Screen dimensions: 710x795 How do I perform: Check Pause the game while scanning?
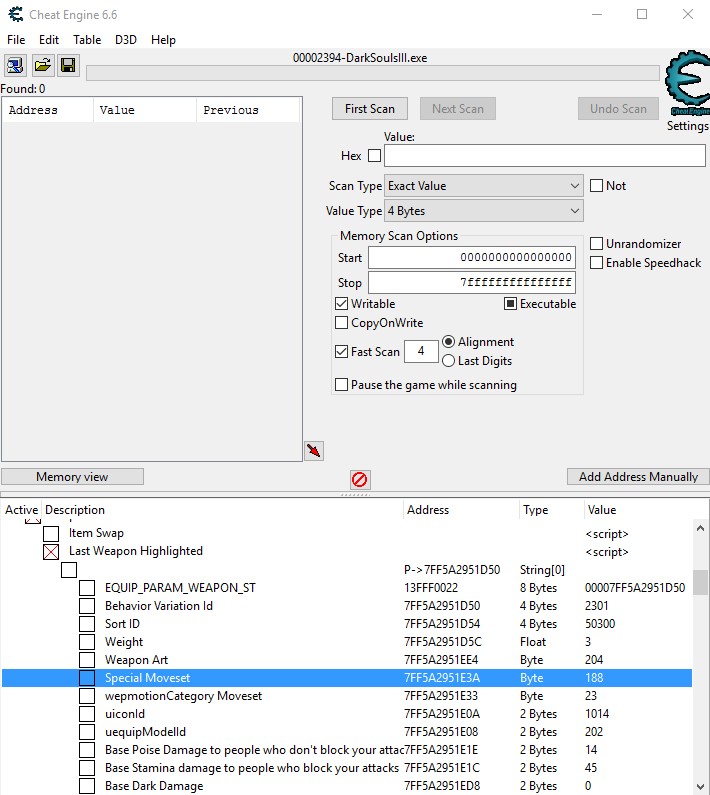(x=342, y=384)
